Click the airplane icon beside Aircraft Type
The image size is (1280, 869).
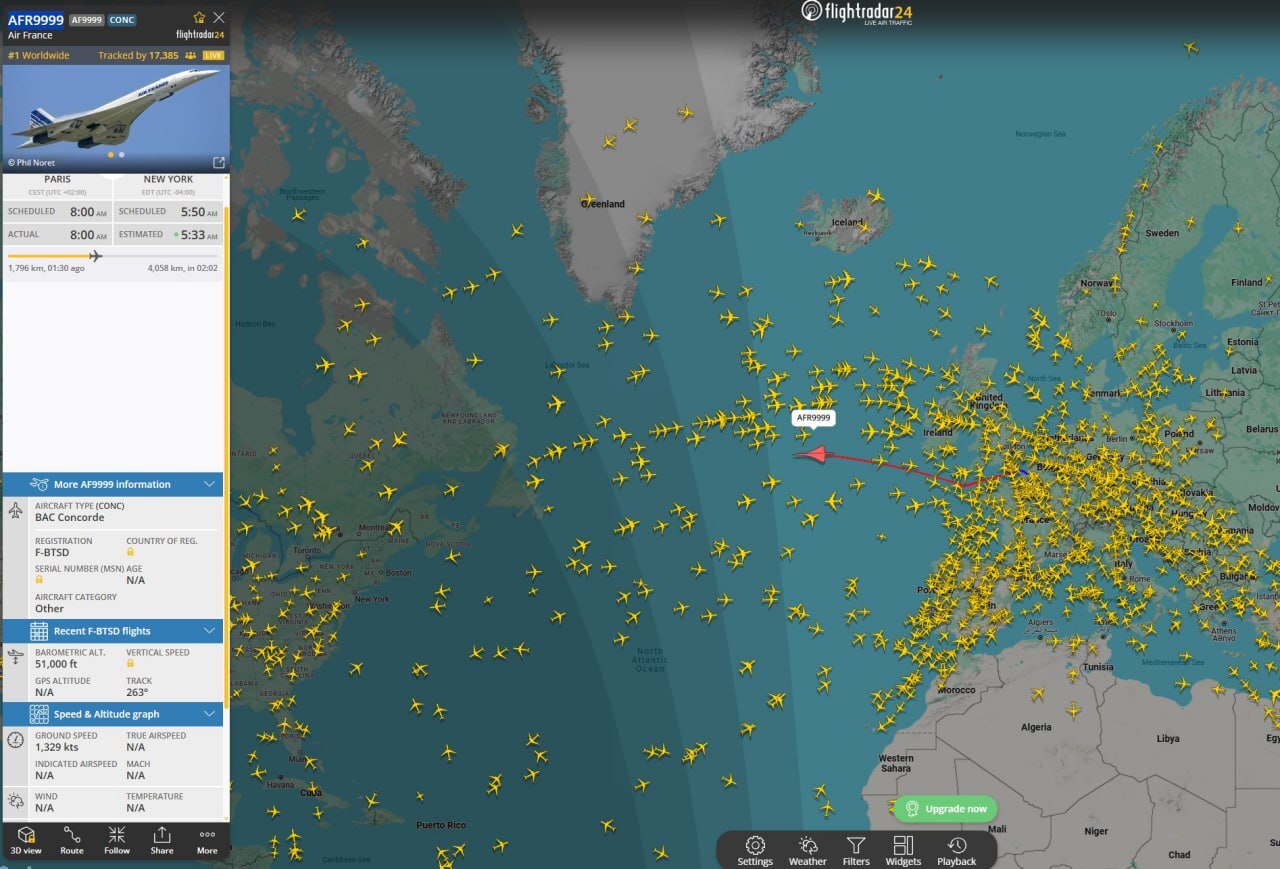15,511
